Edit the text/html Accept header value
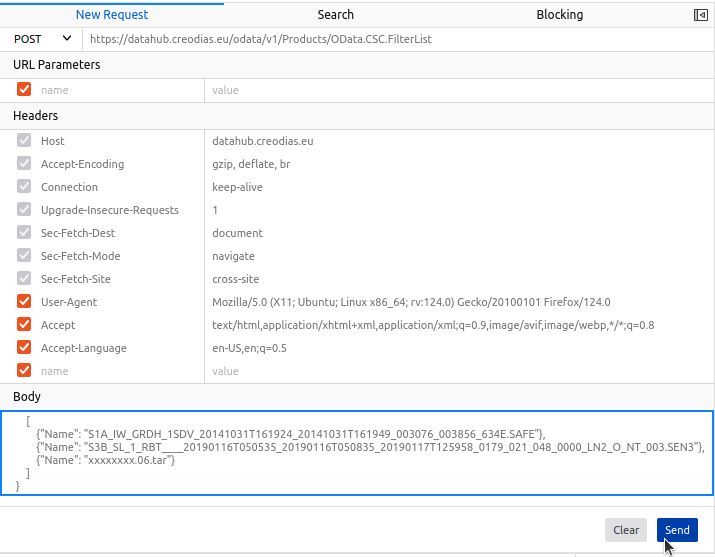This screenshot has width=715, height=557. tap(433, 325)
